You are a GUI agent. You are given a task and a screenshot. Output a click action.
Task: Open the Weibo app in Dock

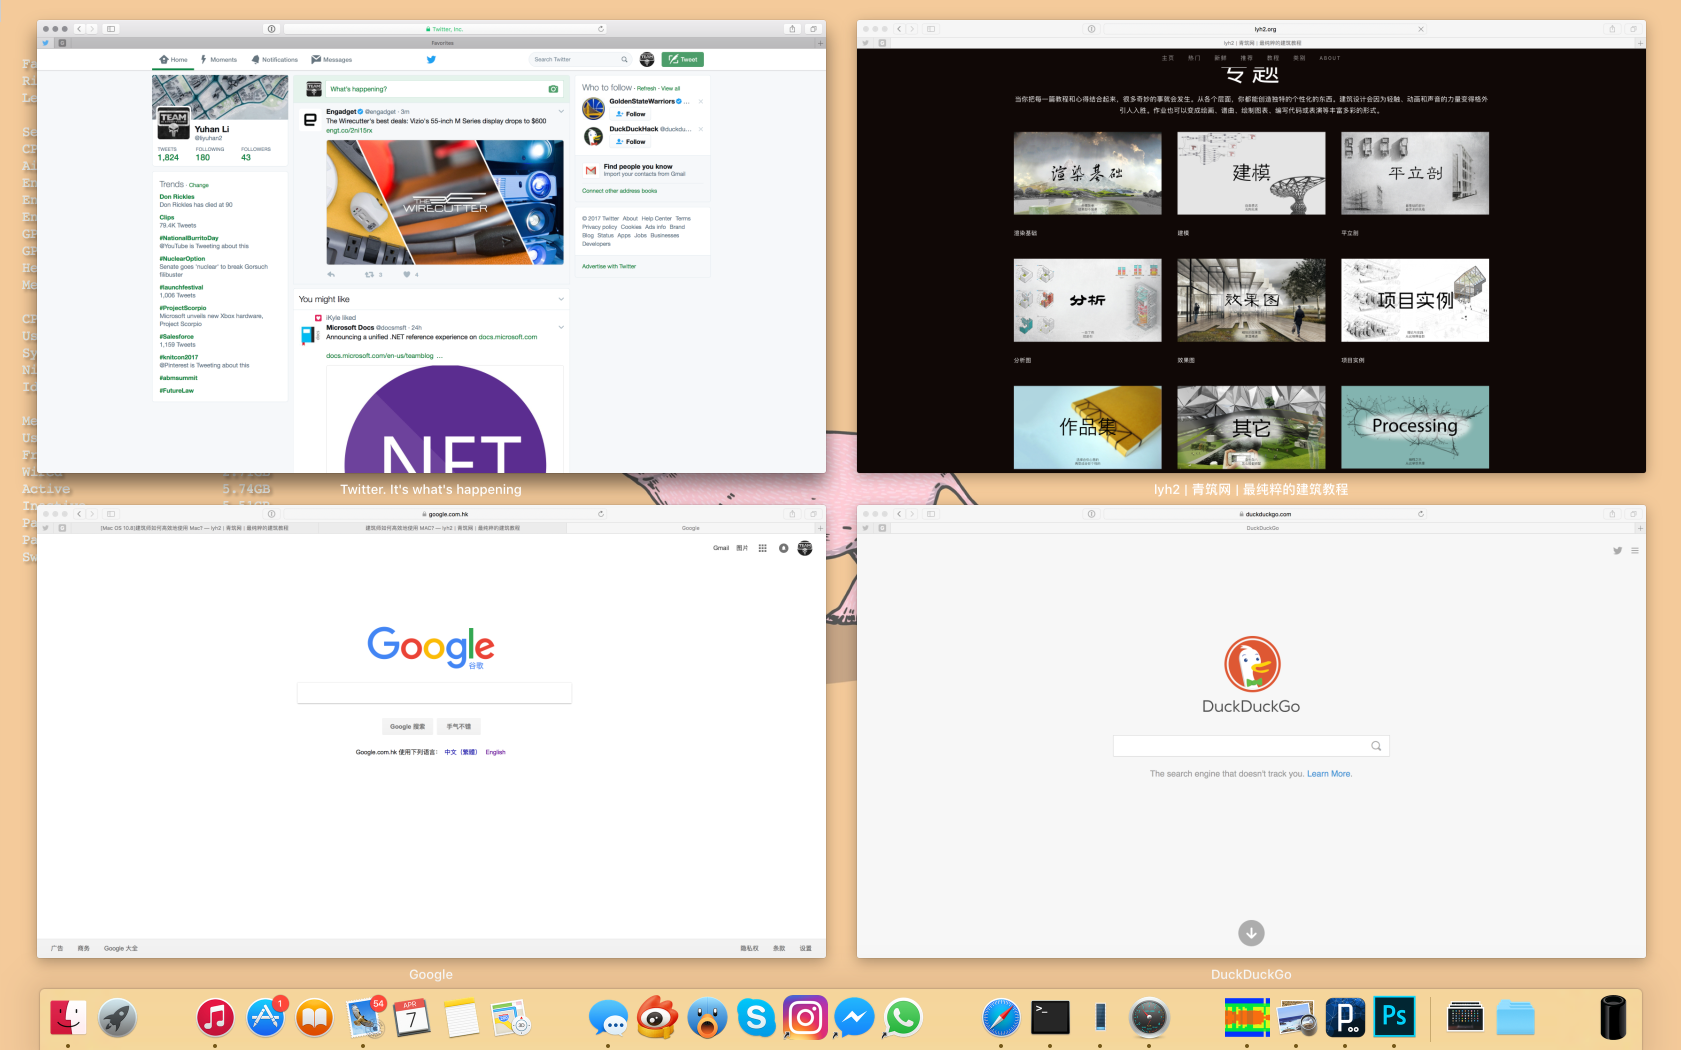[x=657, y=1018]
